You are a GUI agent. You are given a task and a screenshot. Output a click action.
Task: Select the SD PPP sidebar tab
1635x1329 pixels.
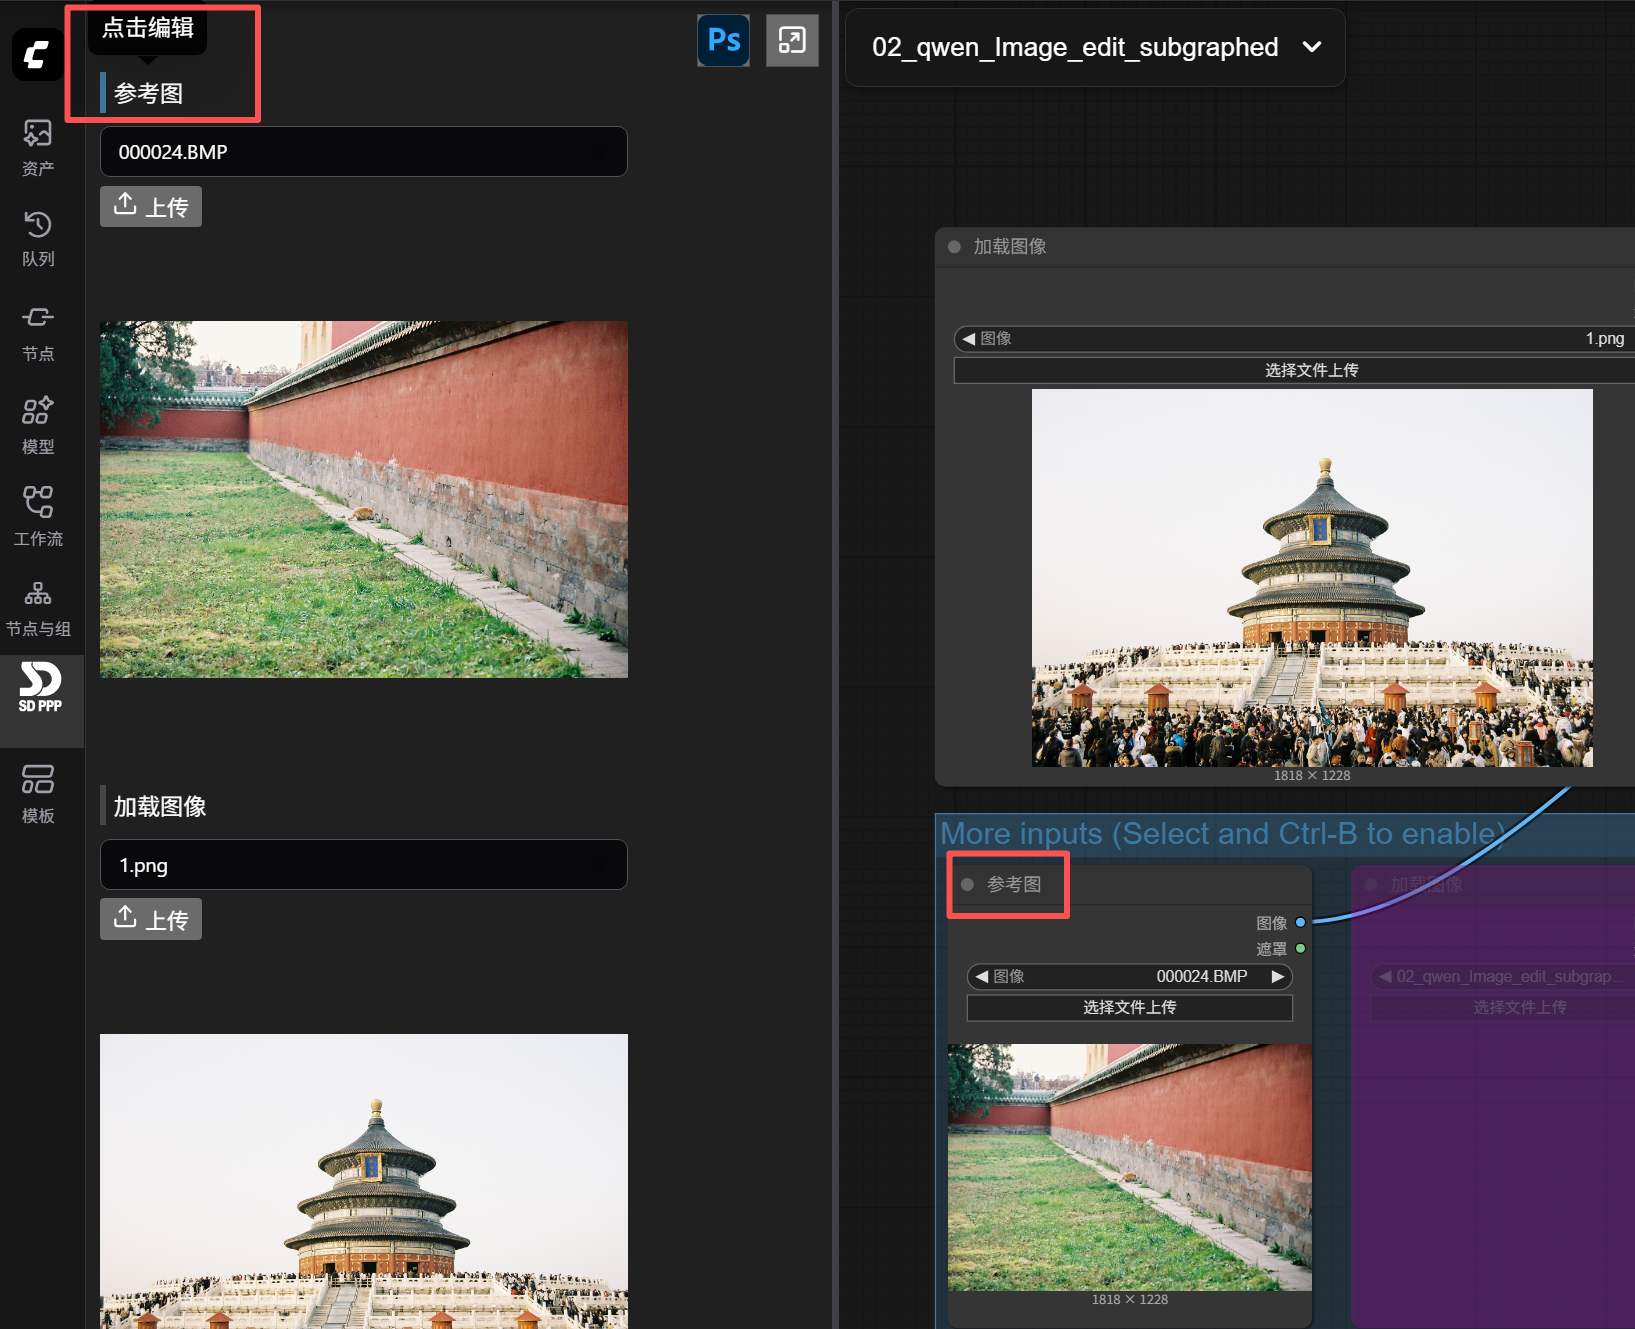(x=40, y=688)
